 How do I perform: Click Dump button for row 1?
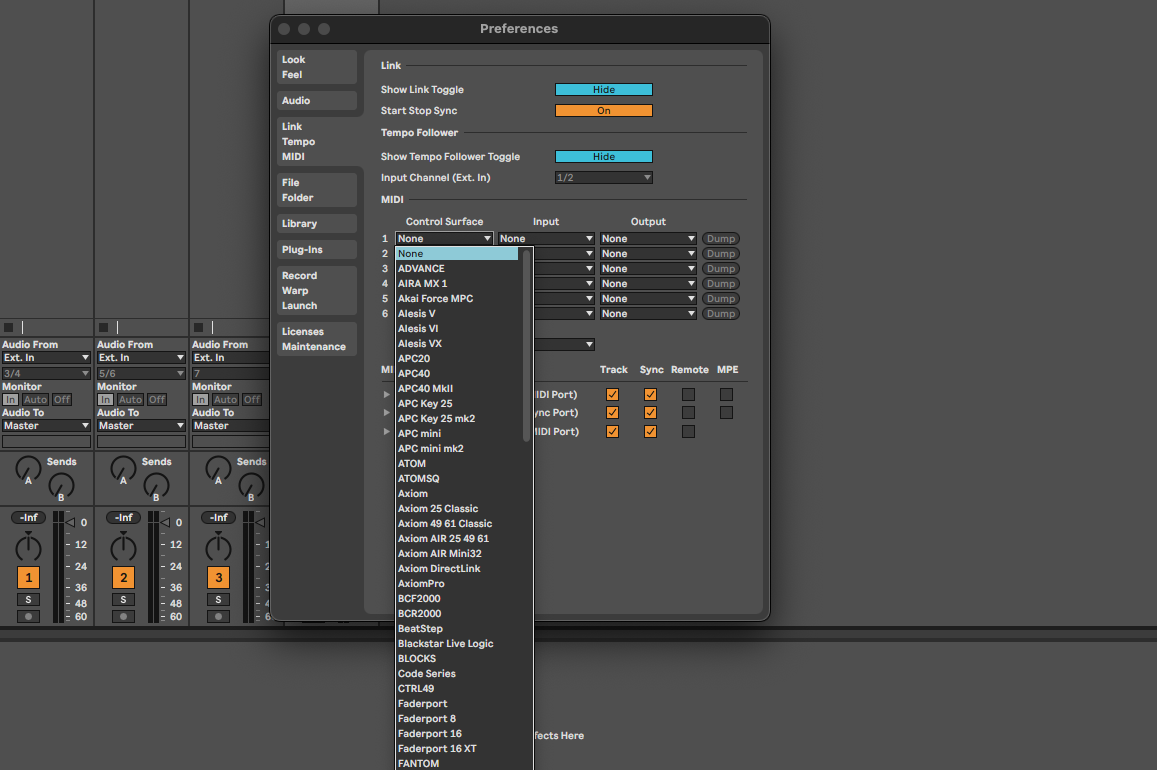(x=720, y=239)
